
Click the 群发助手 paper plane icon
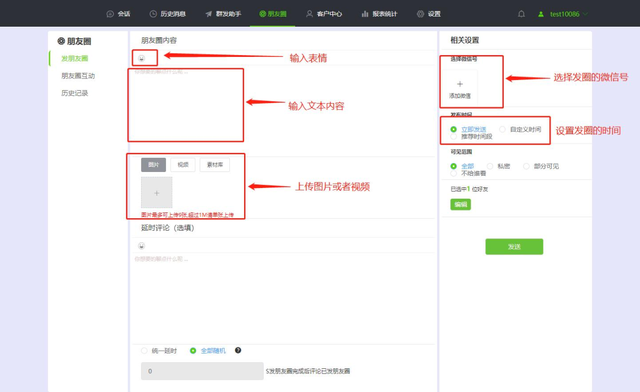[x=209, y=14]
